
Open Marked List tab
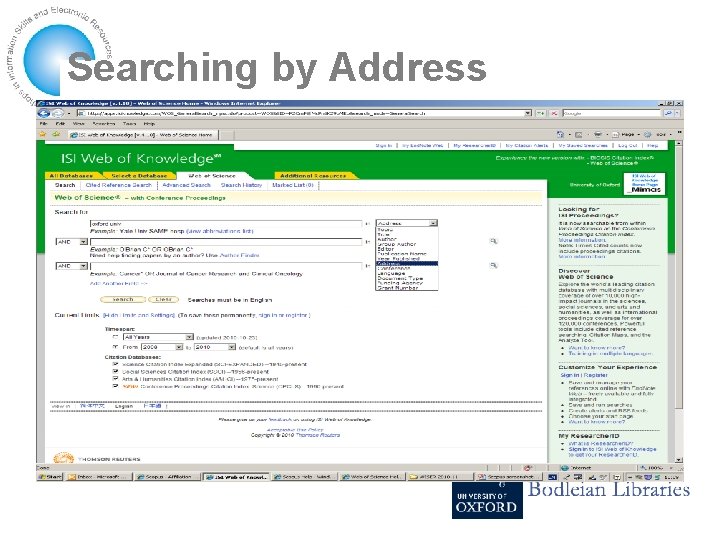292,185
